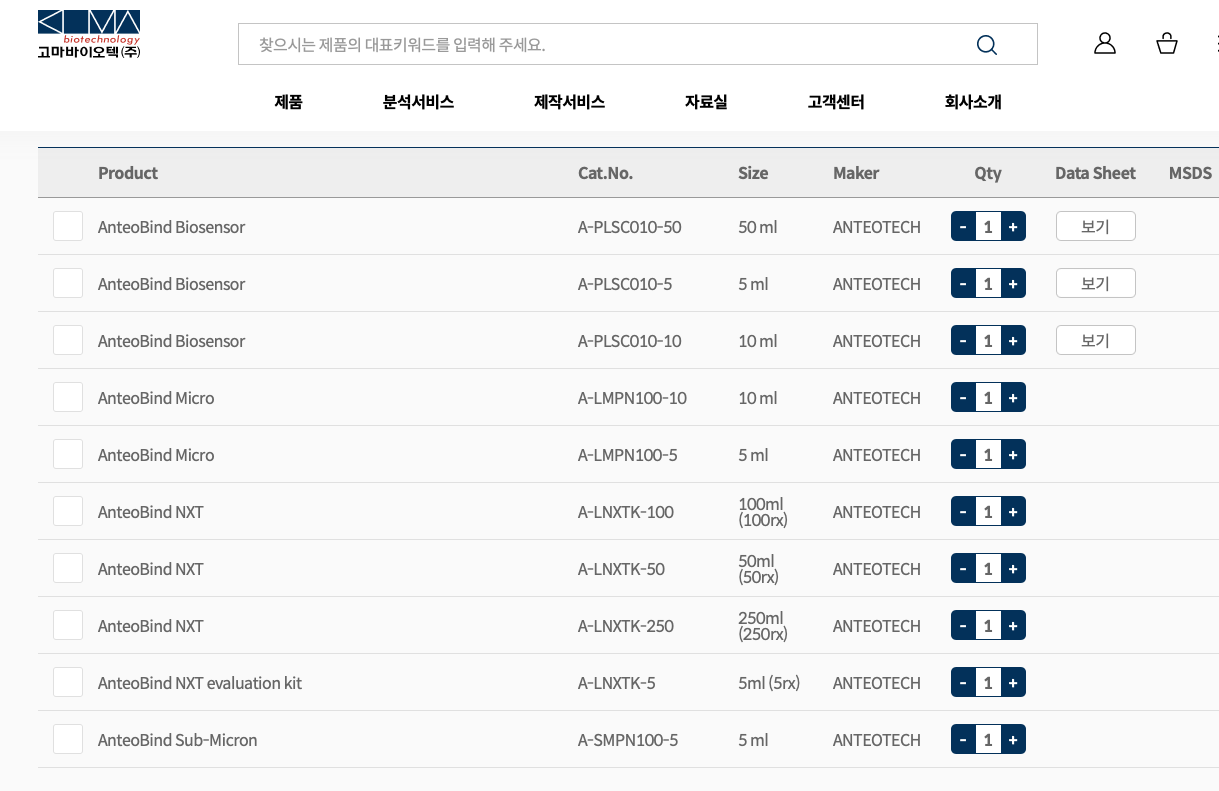Screen dimensions: 1219x791
Task: Click the AnteoBind NXT evaluation kit name
Action: point(200,683)
